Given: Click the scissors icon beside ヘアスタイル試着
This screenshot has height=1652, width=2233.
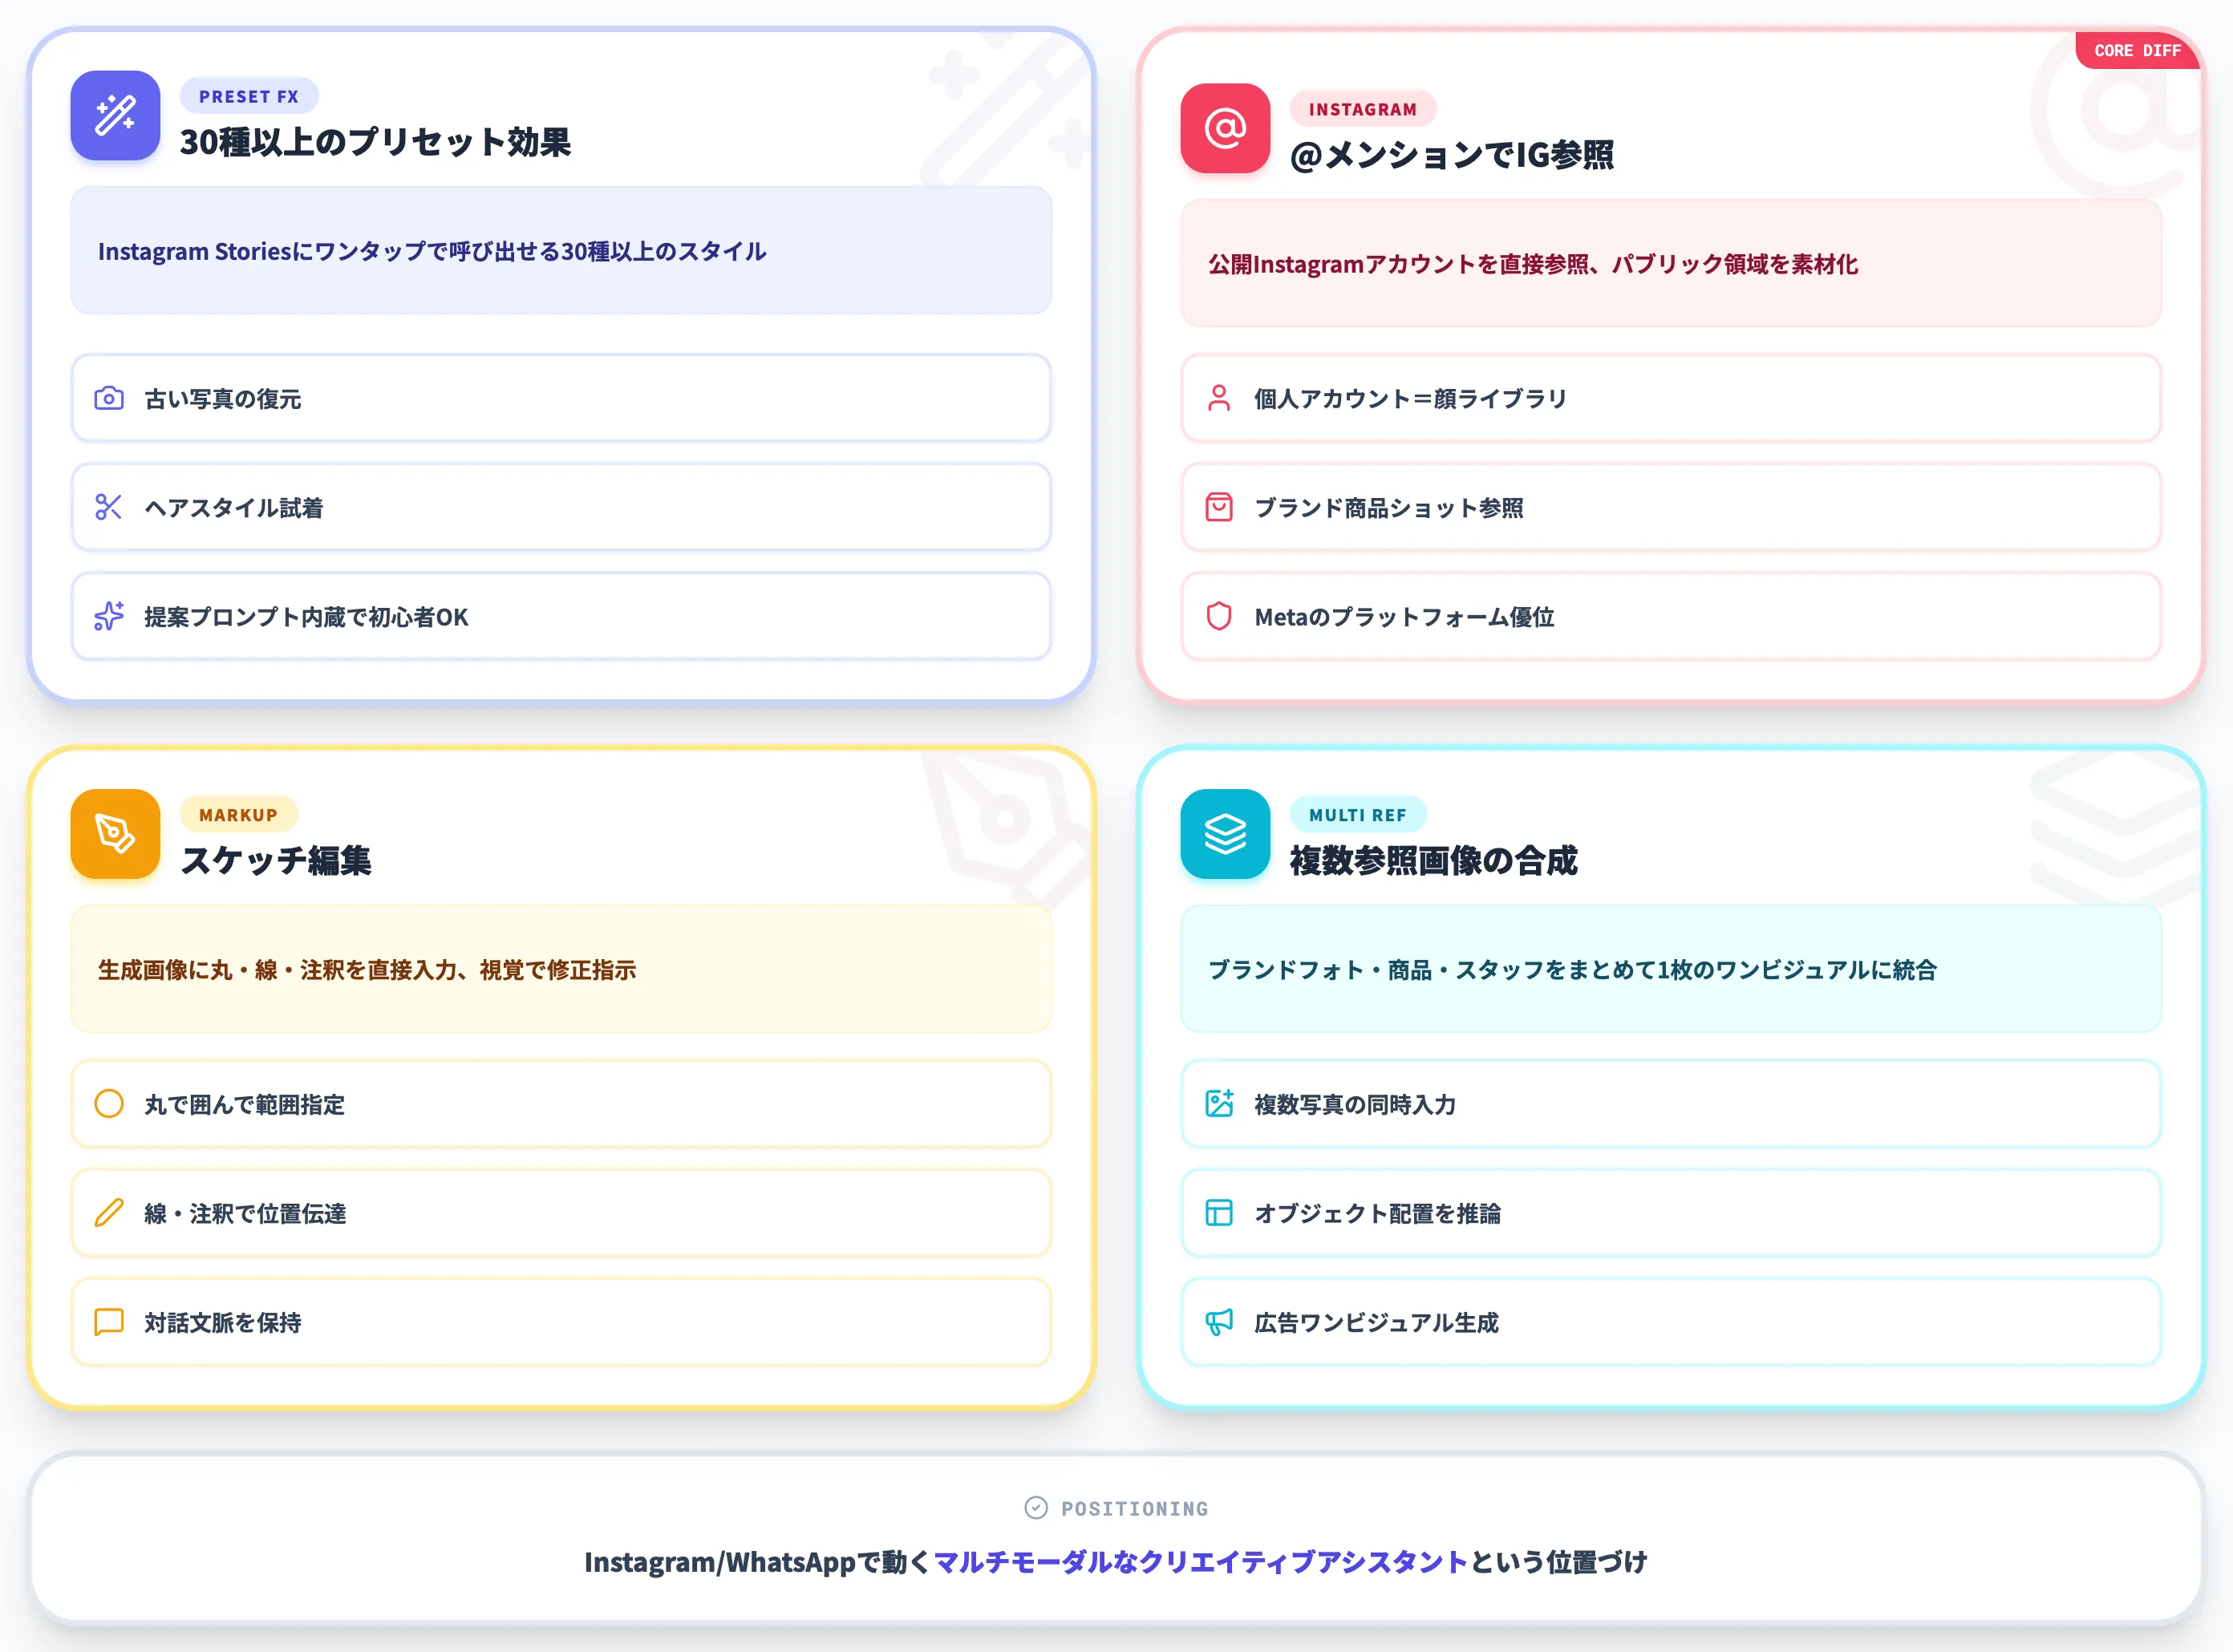Looking at the screenshot, I should [x=109, y=508].
